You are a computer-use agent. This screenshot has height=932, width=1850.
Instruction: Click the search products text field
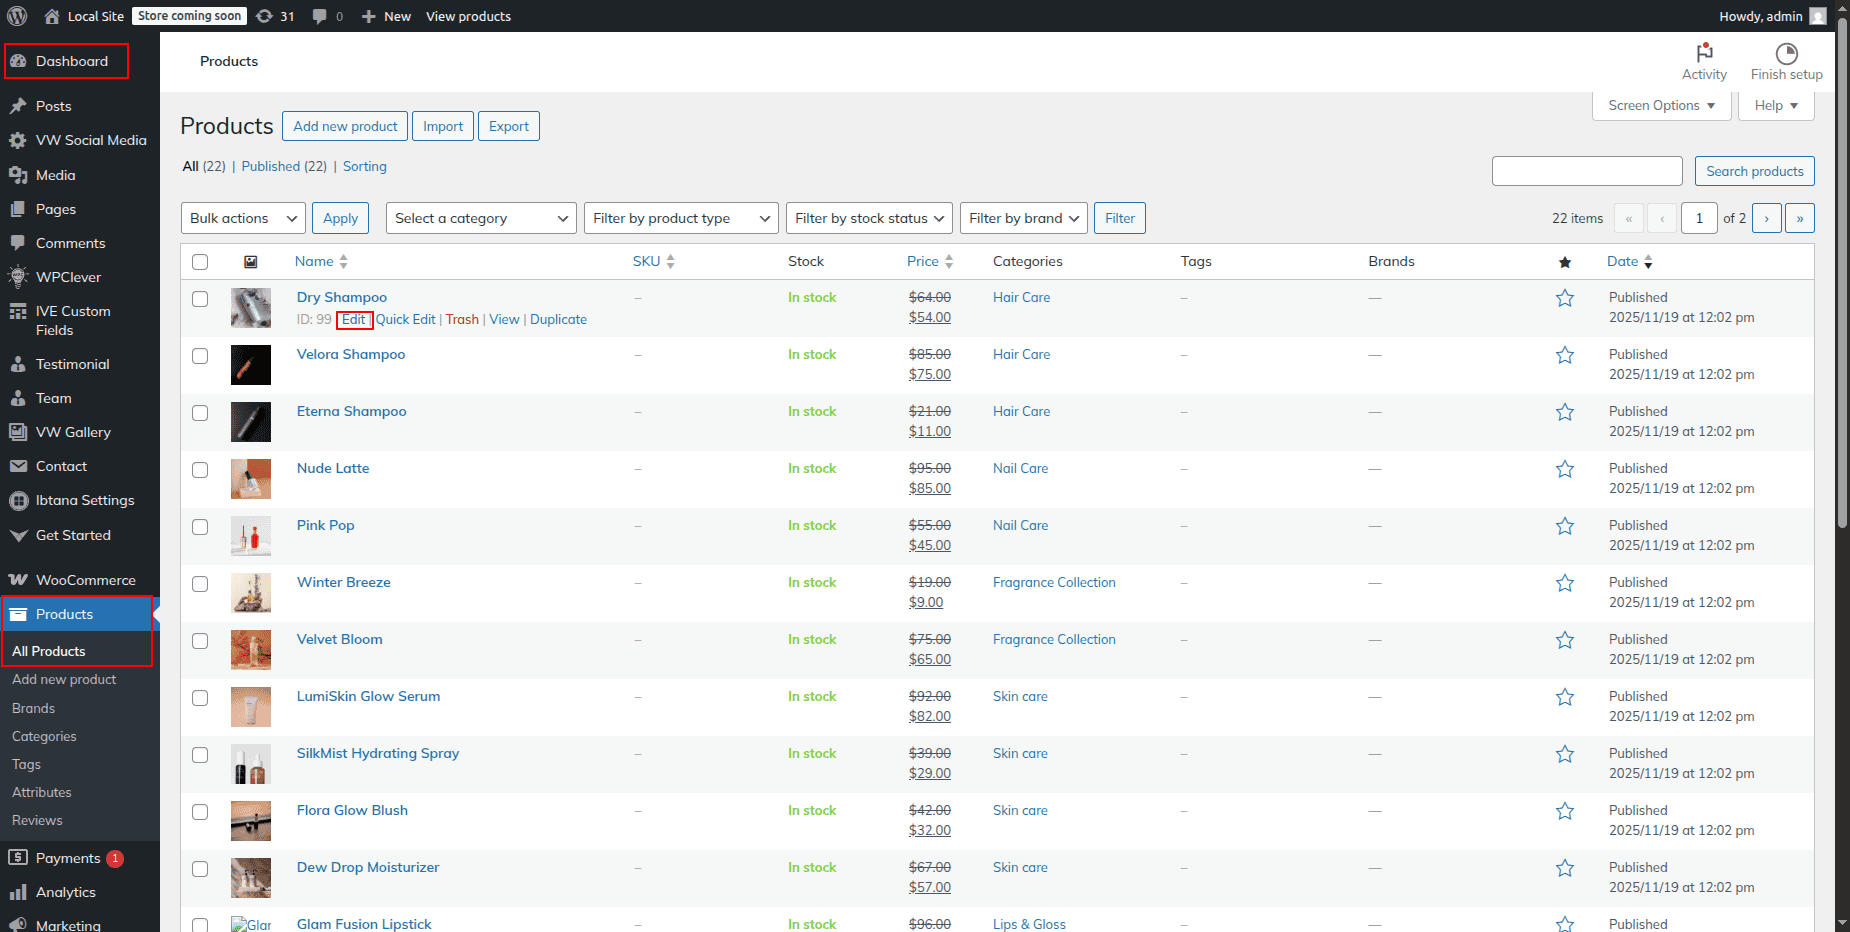(x=1587, y=171)
